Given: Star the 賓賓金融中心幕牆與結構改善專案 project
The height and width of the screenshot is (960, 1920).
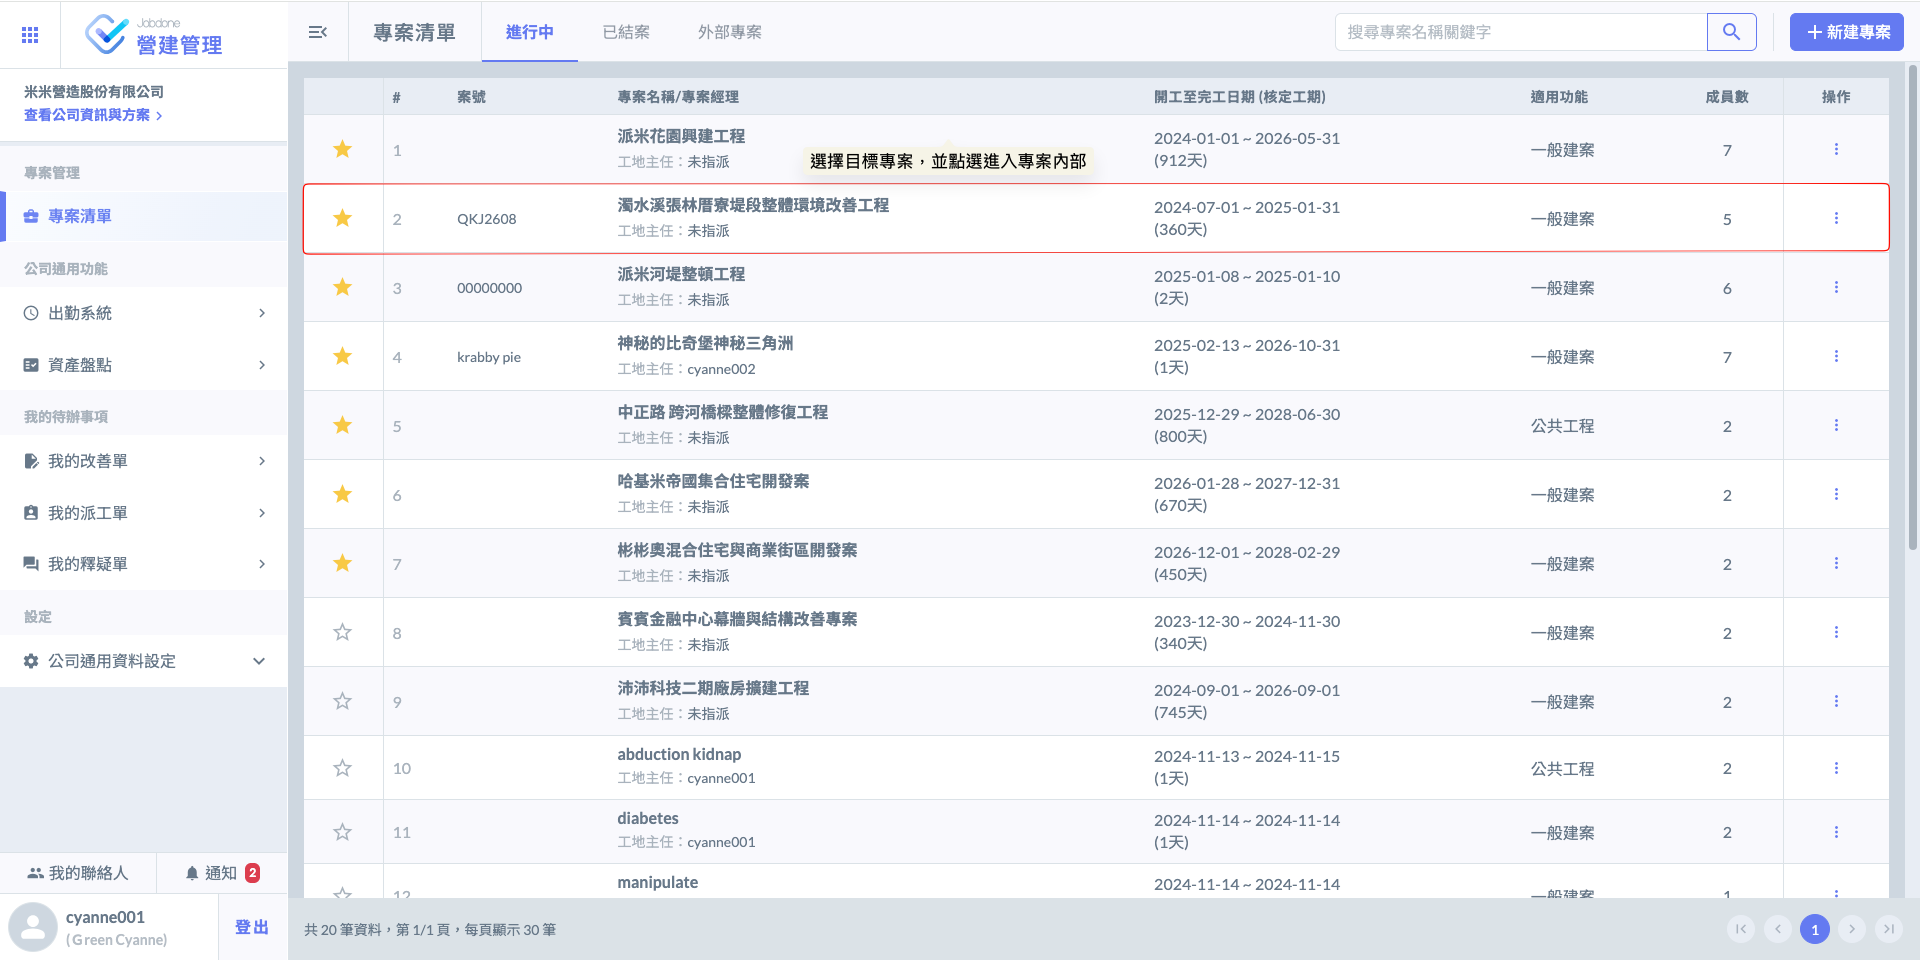Looking at the screenshot, I should tap(342, 633).
